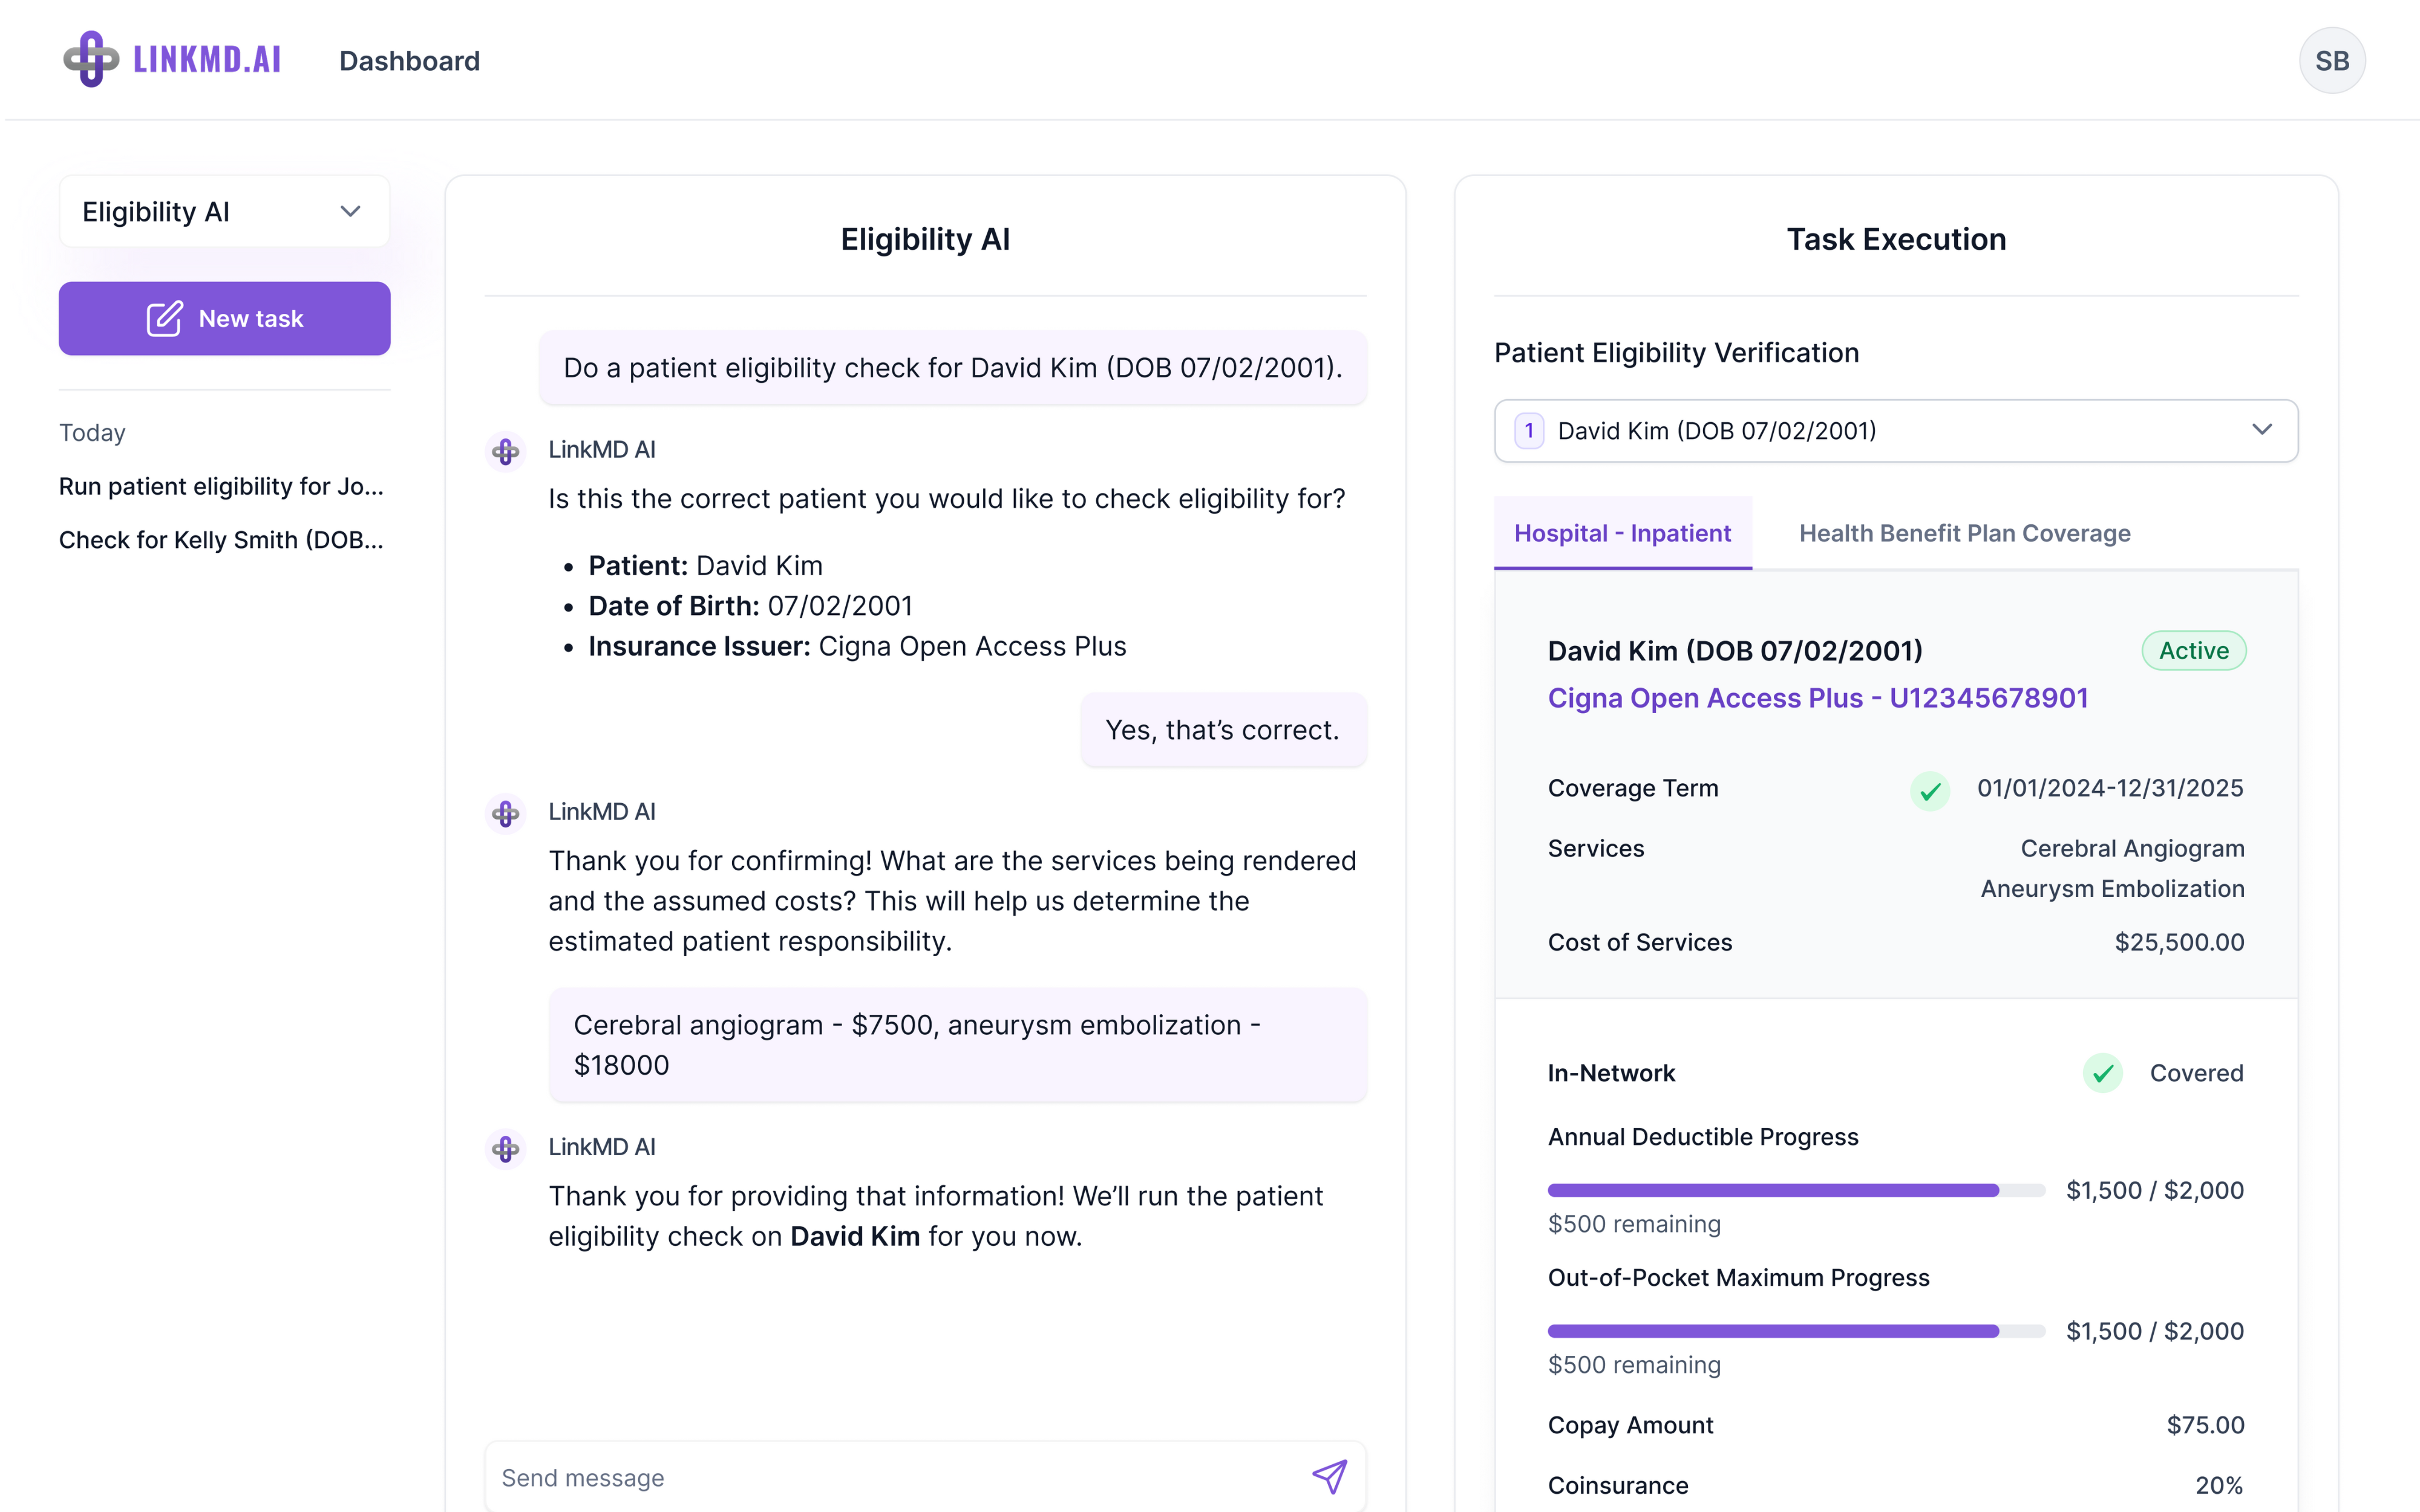Screen dimensions: 2420x1512
Task: Open the SB user avatar
Action: click(2331, 61)
